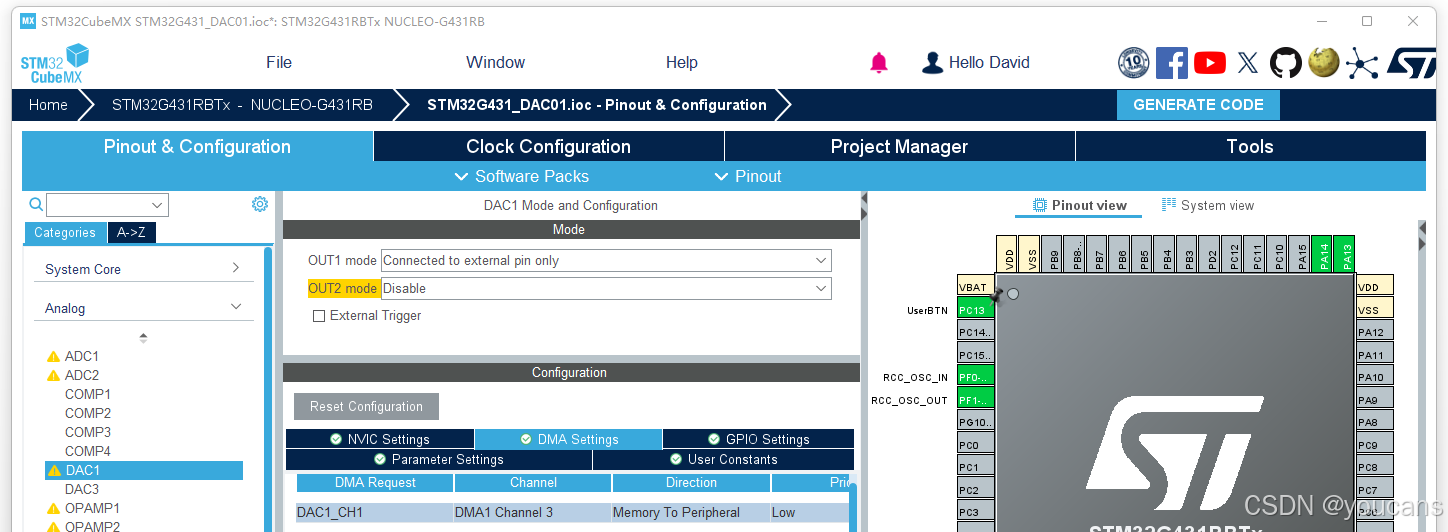Screen dimensions: 1448x532
Task: Select pin PC10 on the chip
Action: (x=1277, y=253)
